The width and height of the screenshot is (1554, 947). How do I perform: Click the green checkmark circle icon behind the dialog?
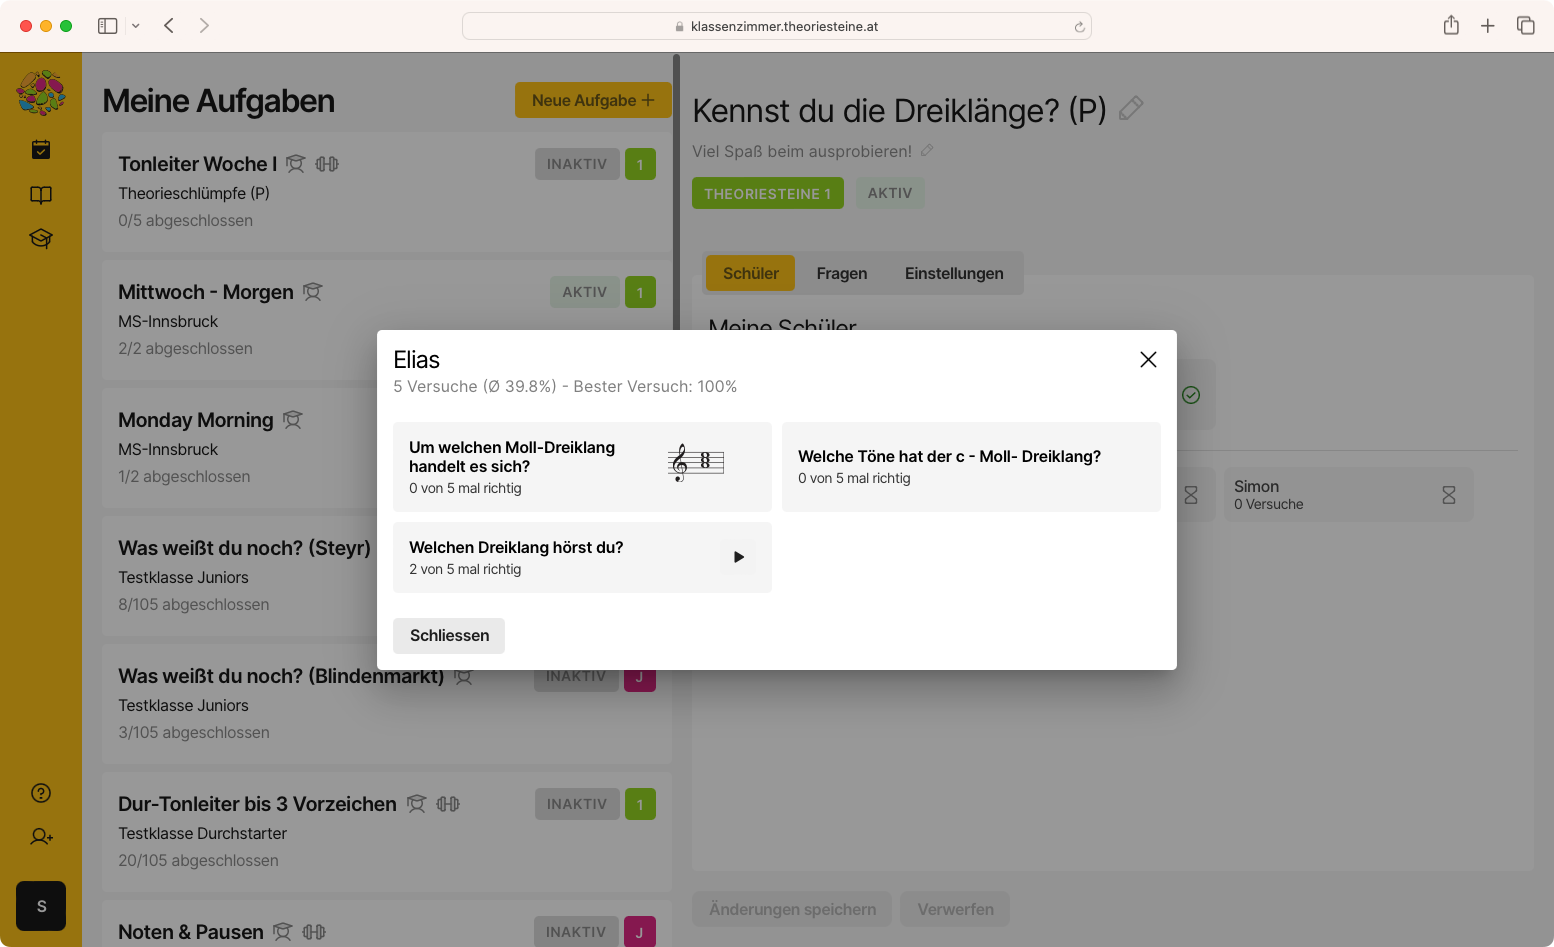(1191, 395)
